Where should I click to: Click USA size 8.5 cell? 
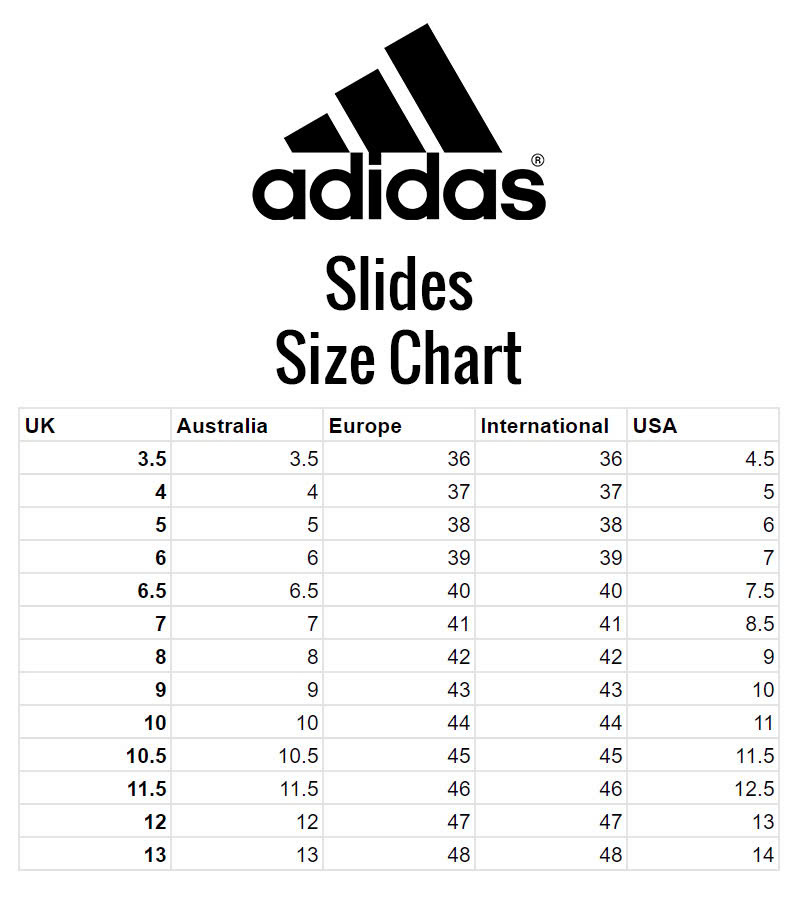pos(703,624)
